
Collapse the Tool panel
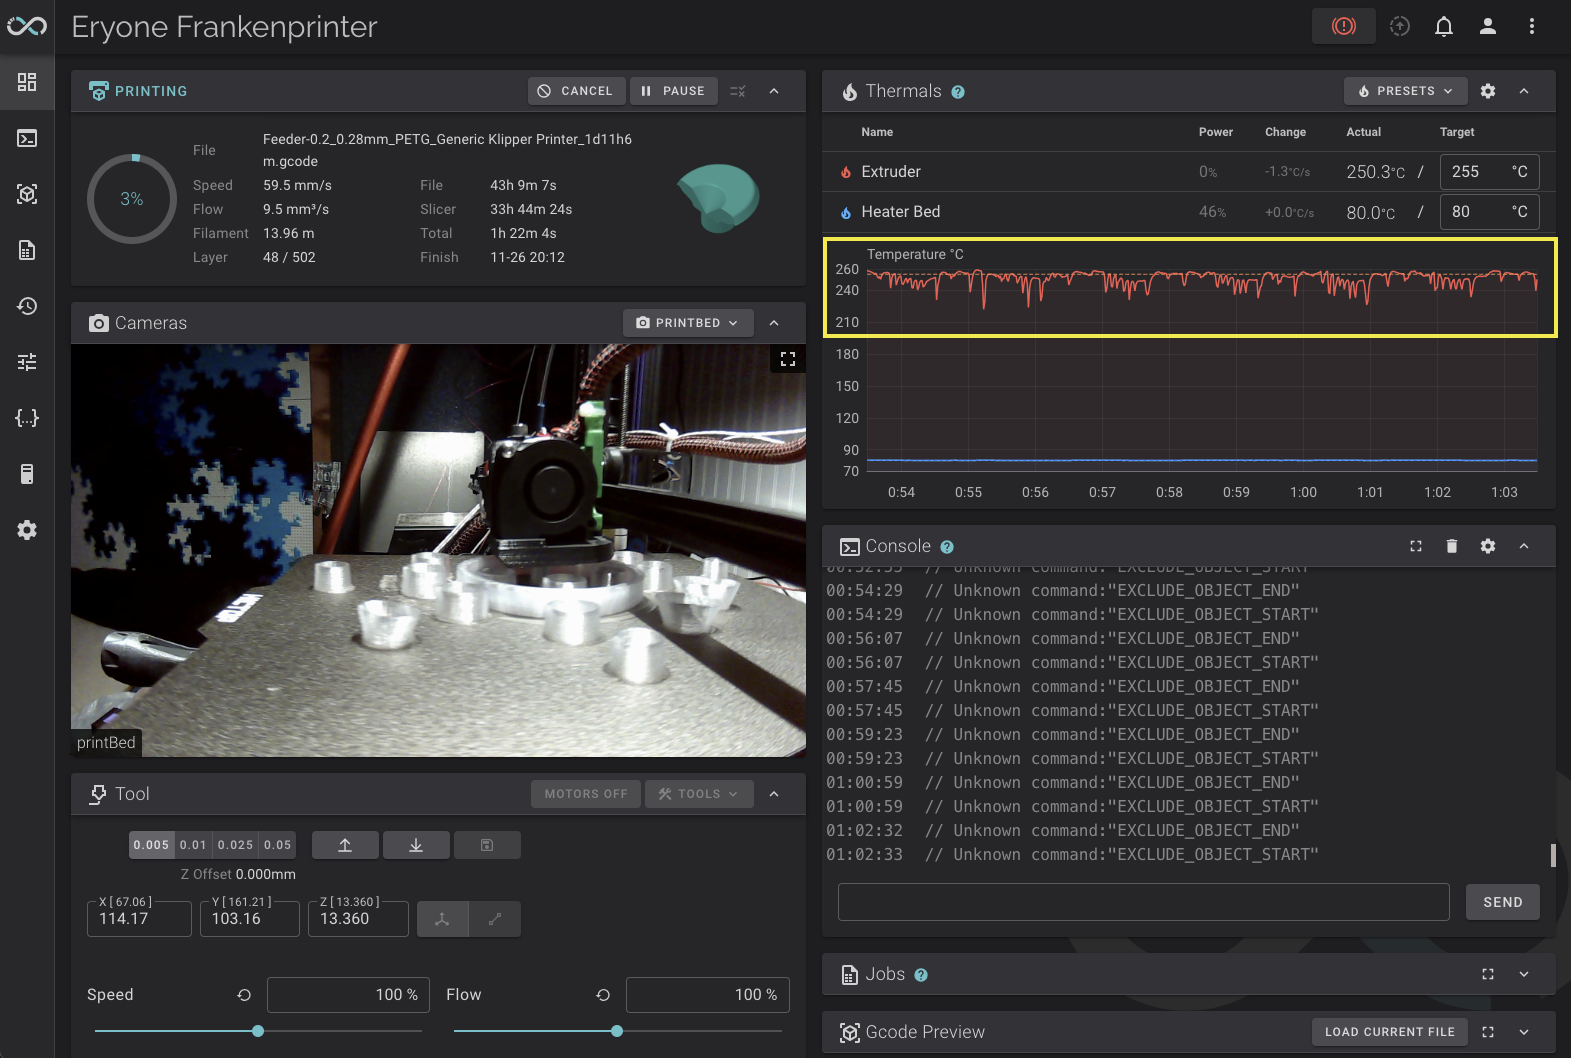pos(774,794)
